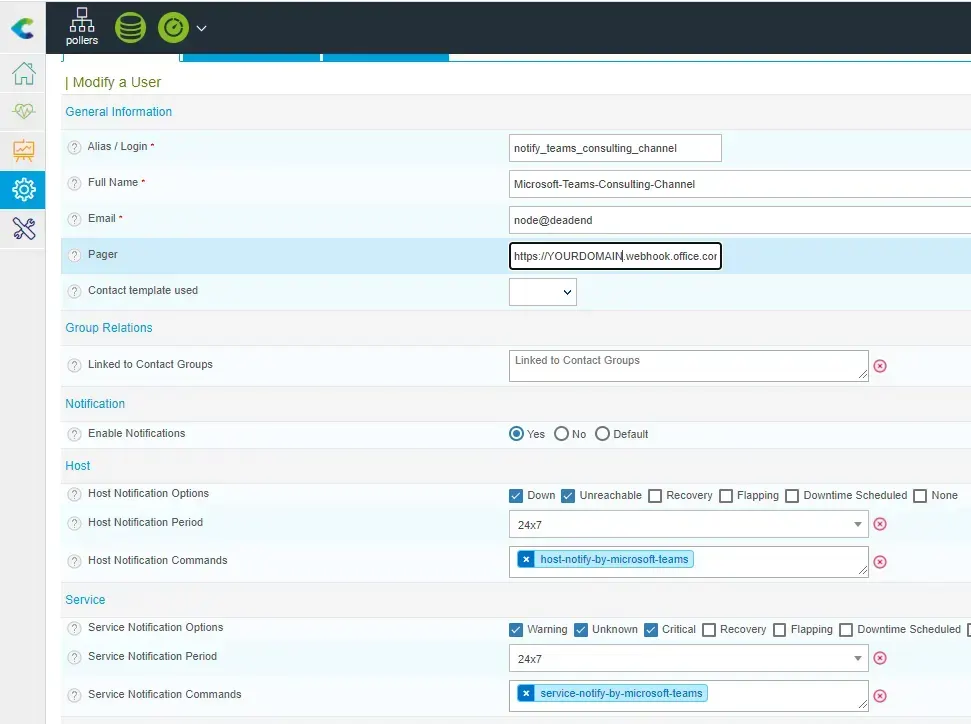971x724 pixels.
Task: Show help for Email field
Action: tap(74, 219)
